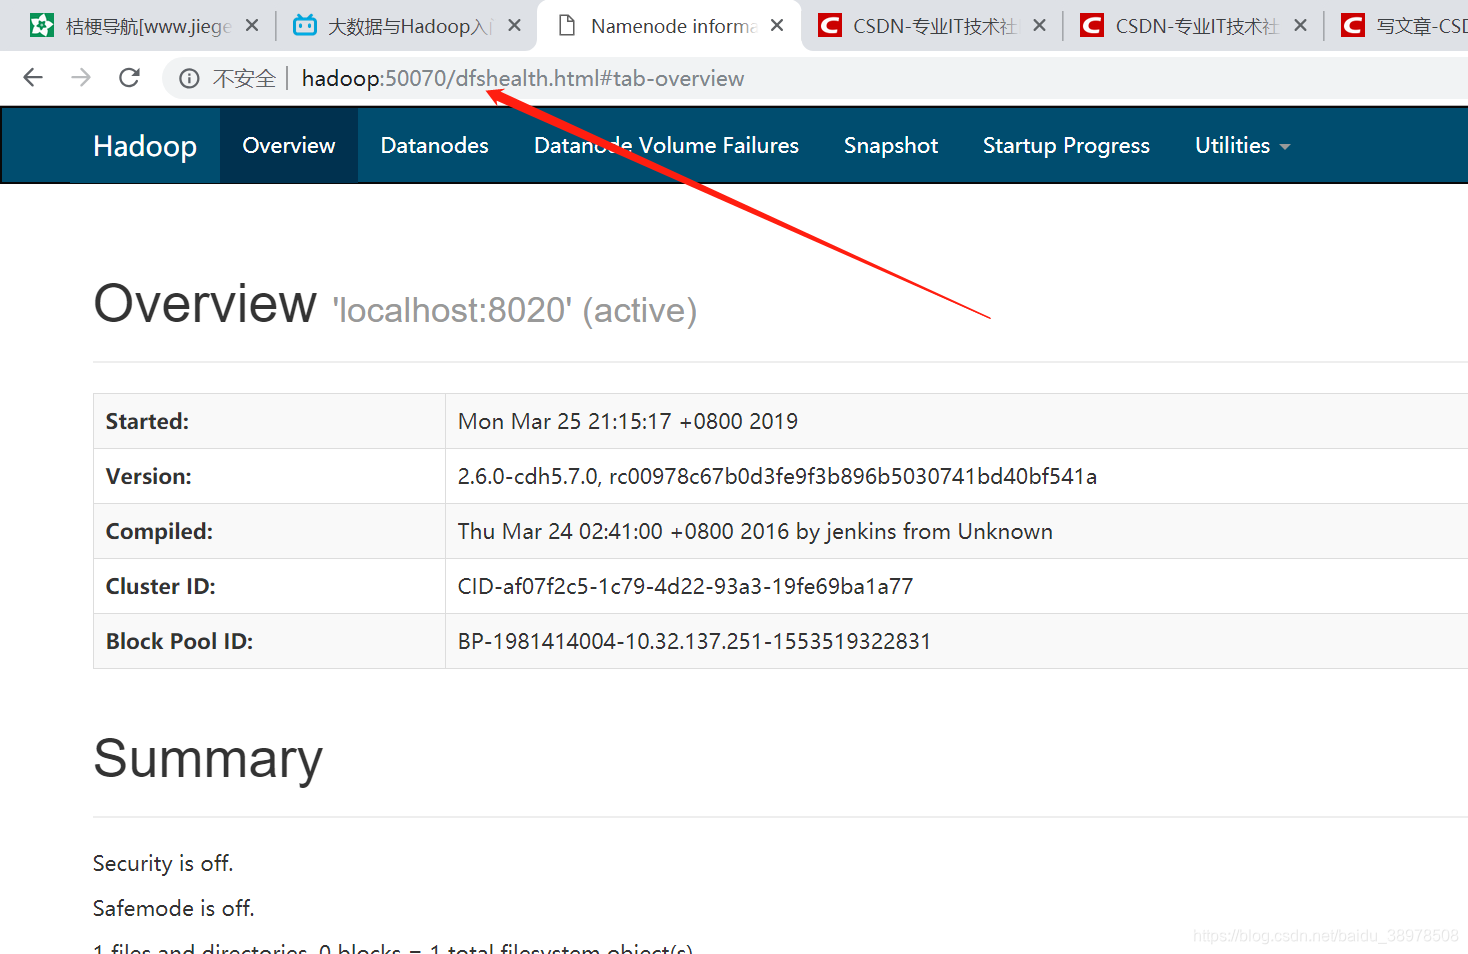Click the Hadoop brand link

click(x=145, y=146)
